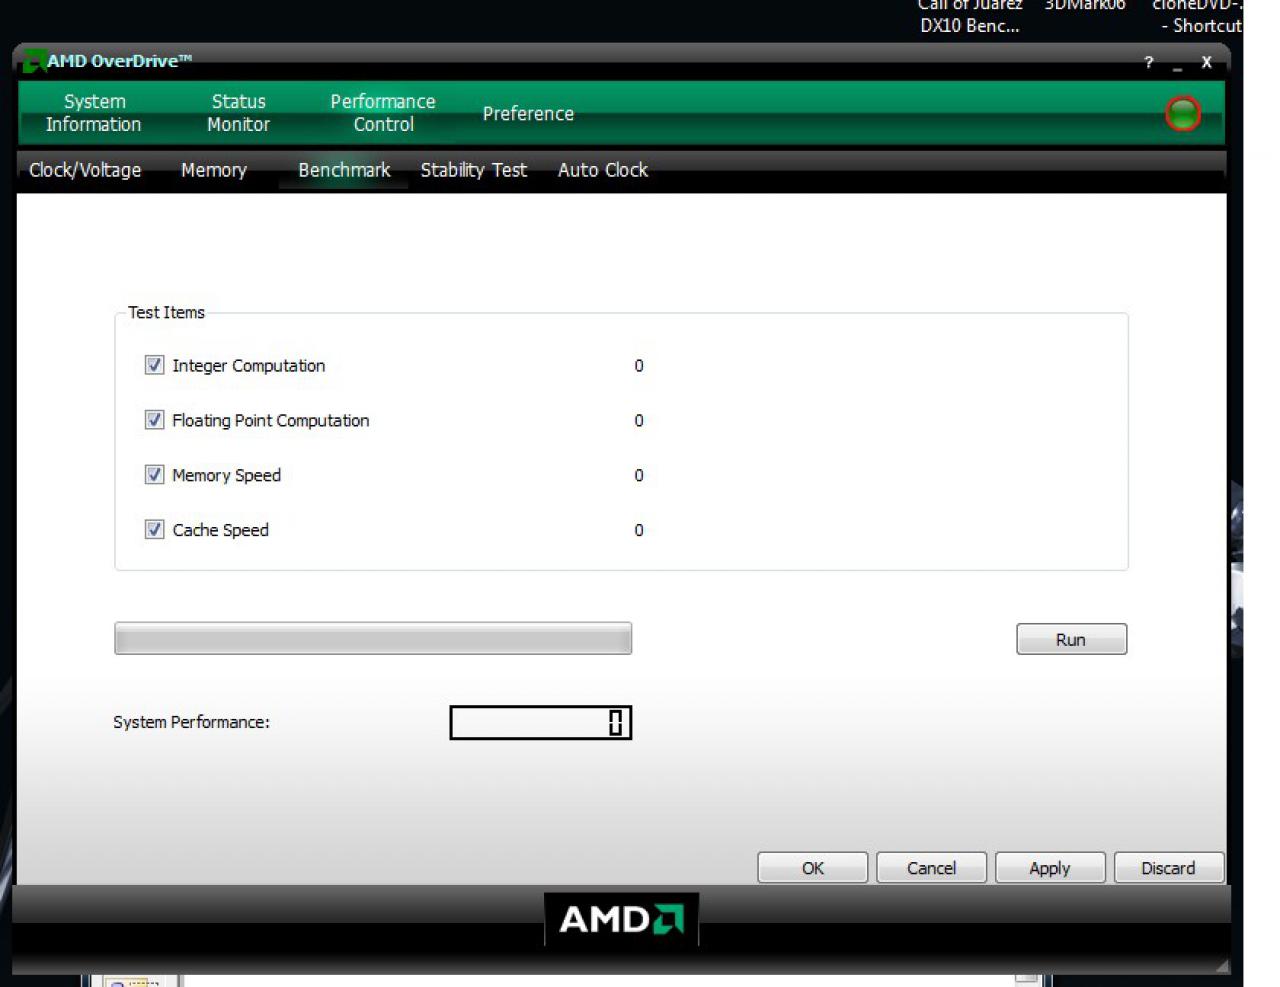This screenshot has height=987, width=1280.
Task: Click the OK button
Action: [x=812, y=868]
